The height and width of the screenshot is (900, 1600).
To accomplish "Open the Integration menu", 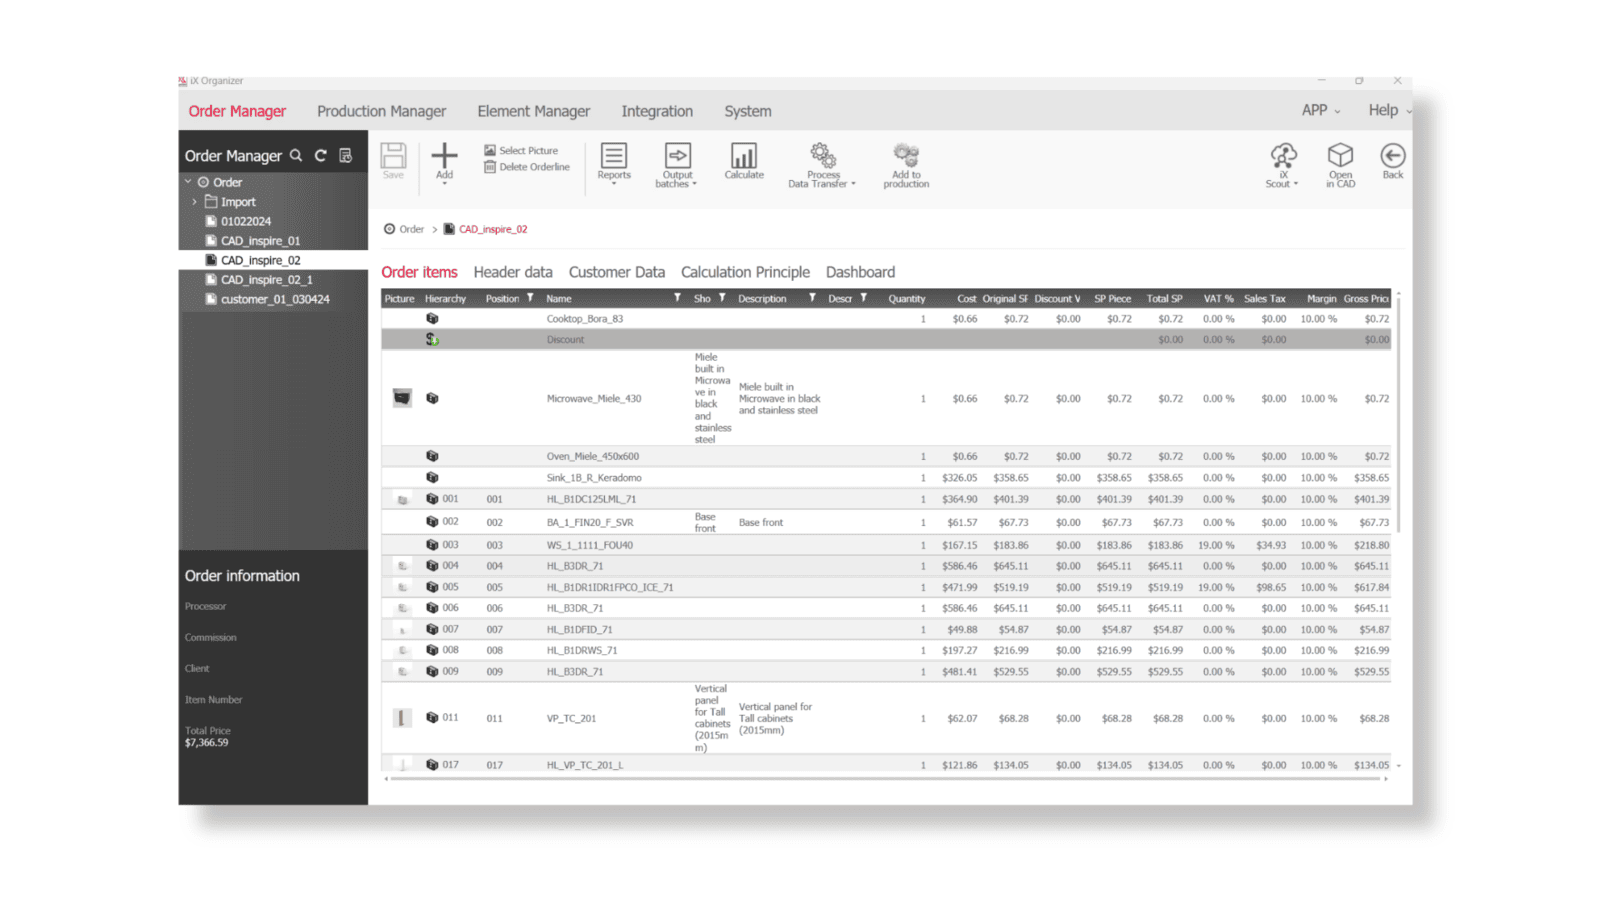I will click(x=657, y=111).
